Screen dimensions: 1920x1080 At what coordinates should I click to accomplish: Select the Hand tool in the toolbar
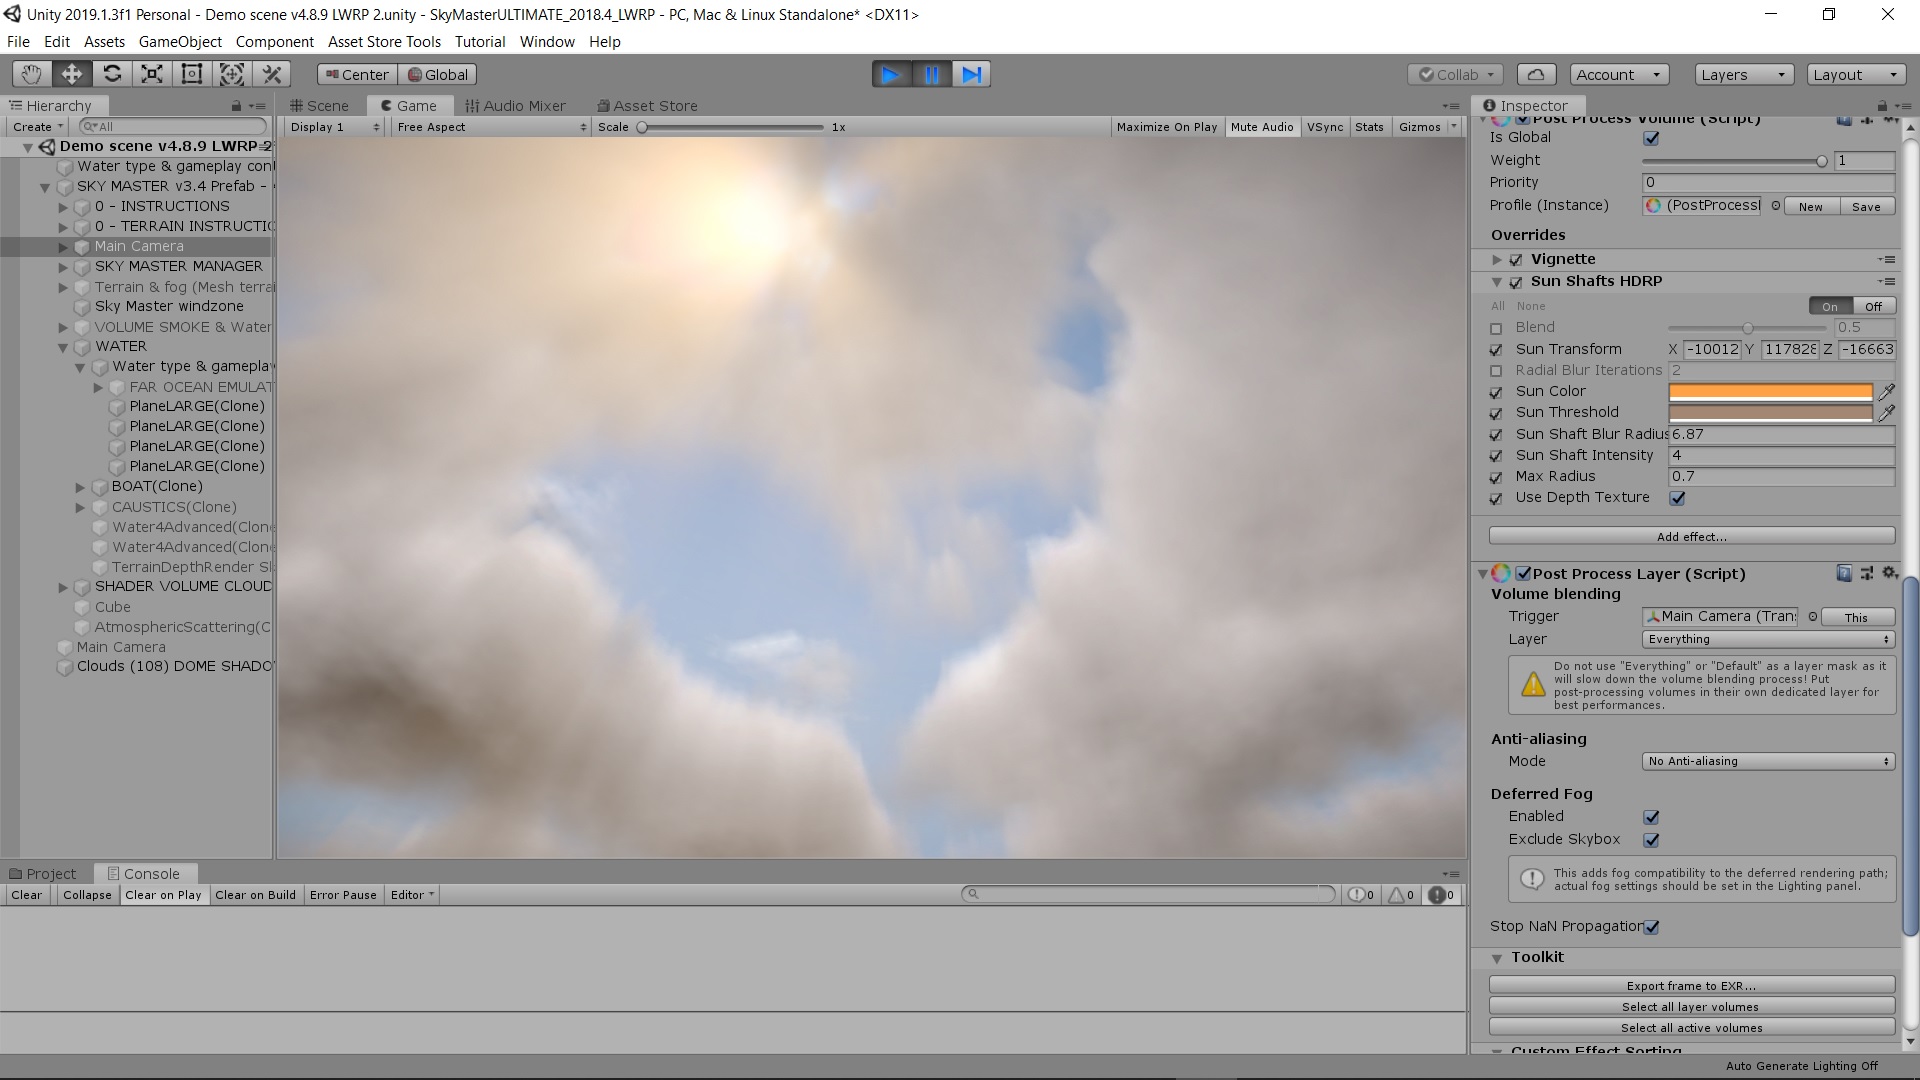point(30,73)
